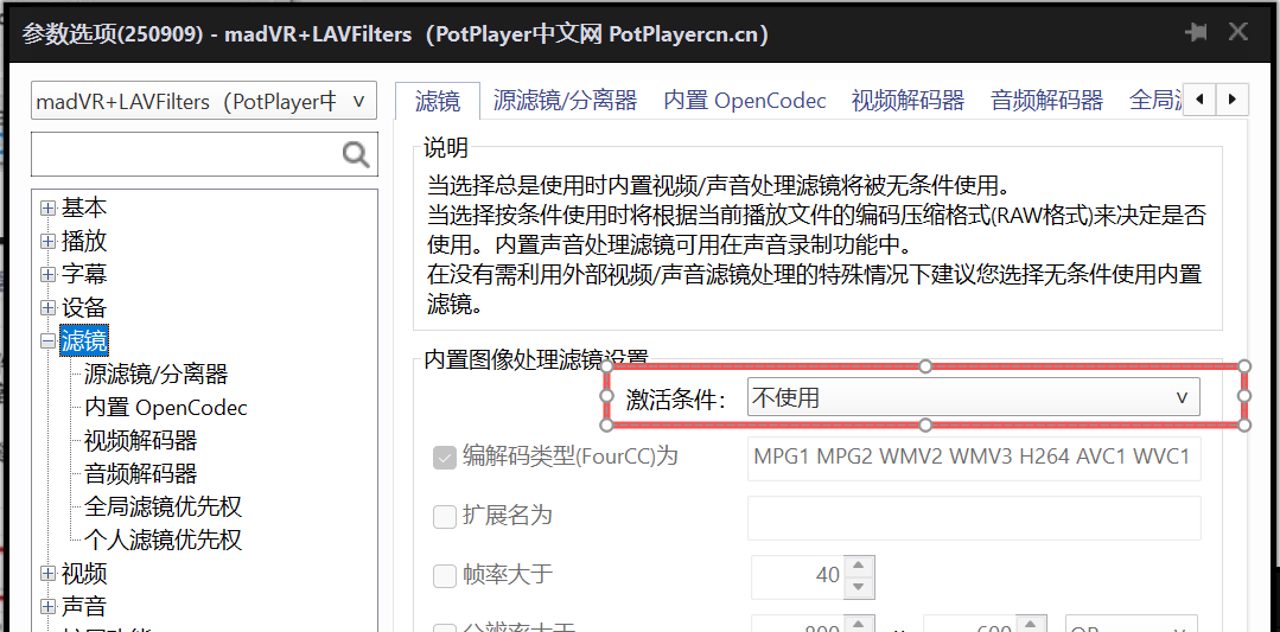The height and width of the screenshot is (632, 1280).
Task: Enable the 帧率大于 checkbox
Action: pyautogui.click(x=444, y=575)
